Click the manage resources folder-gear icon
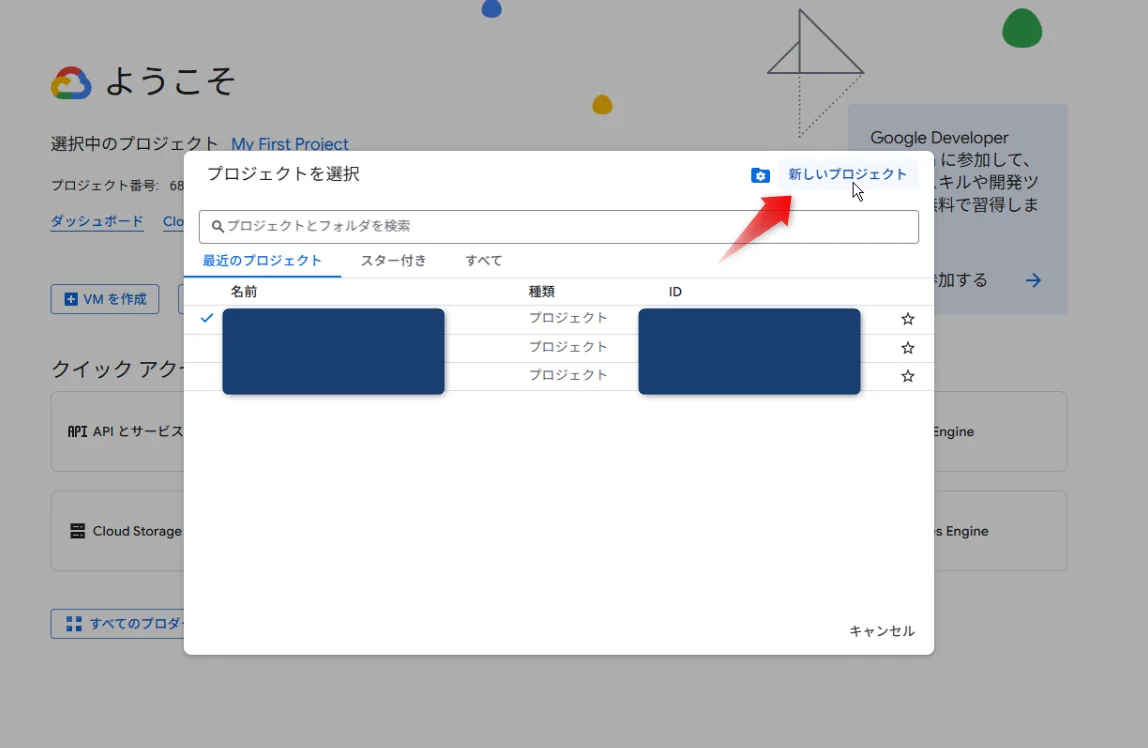This screenshot has width=1148, height=748. click(760, 176)
